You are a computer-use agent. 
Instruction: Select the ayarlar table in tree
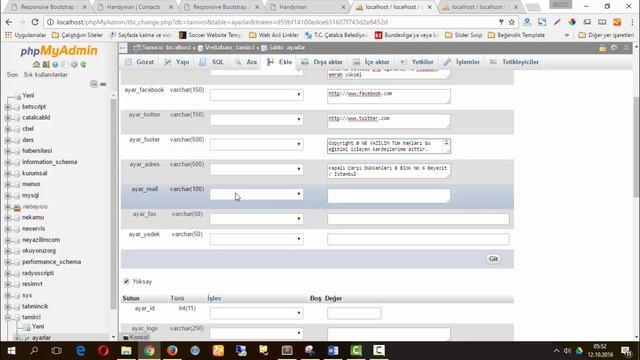coord(41,338)
